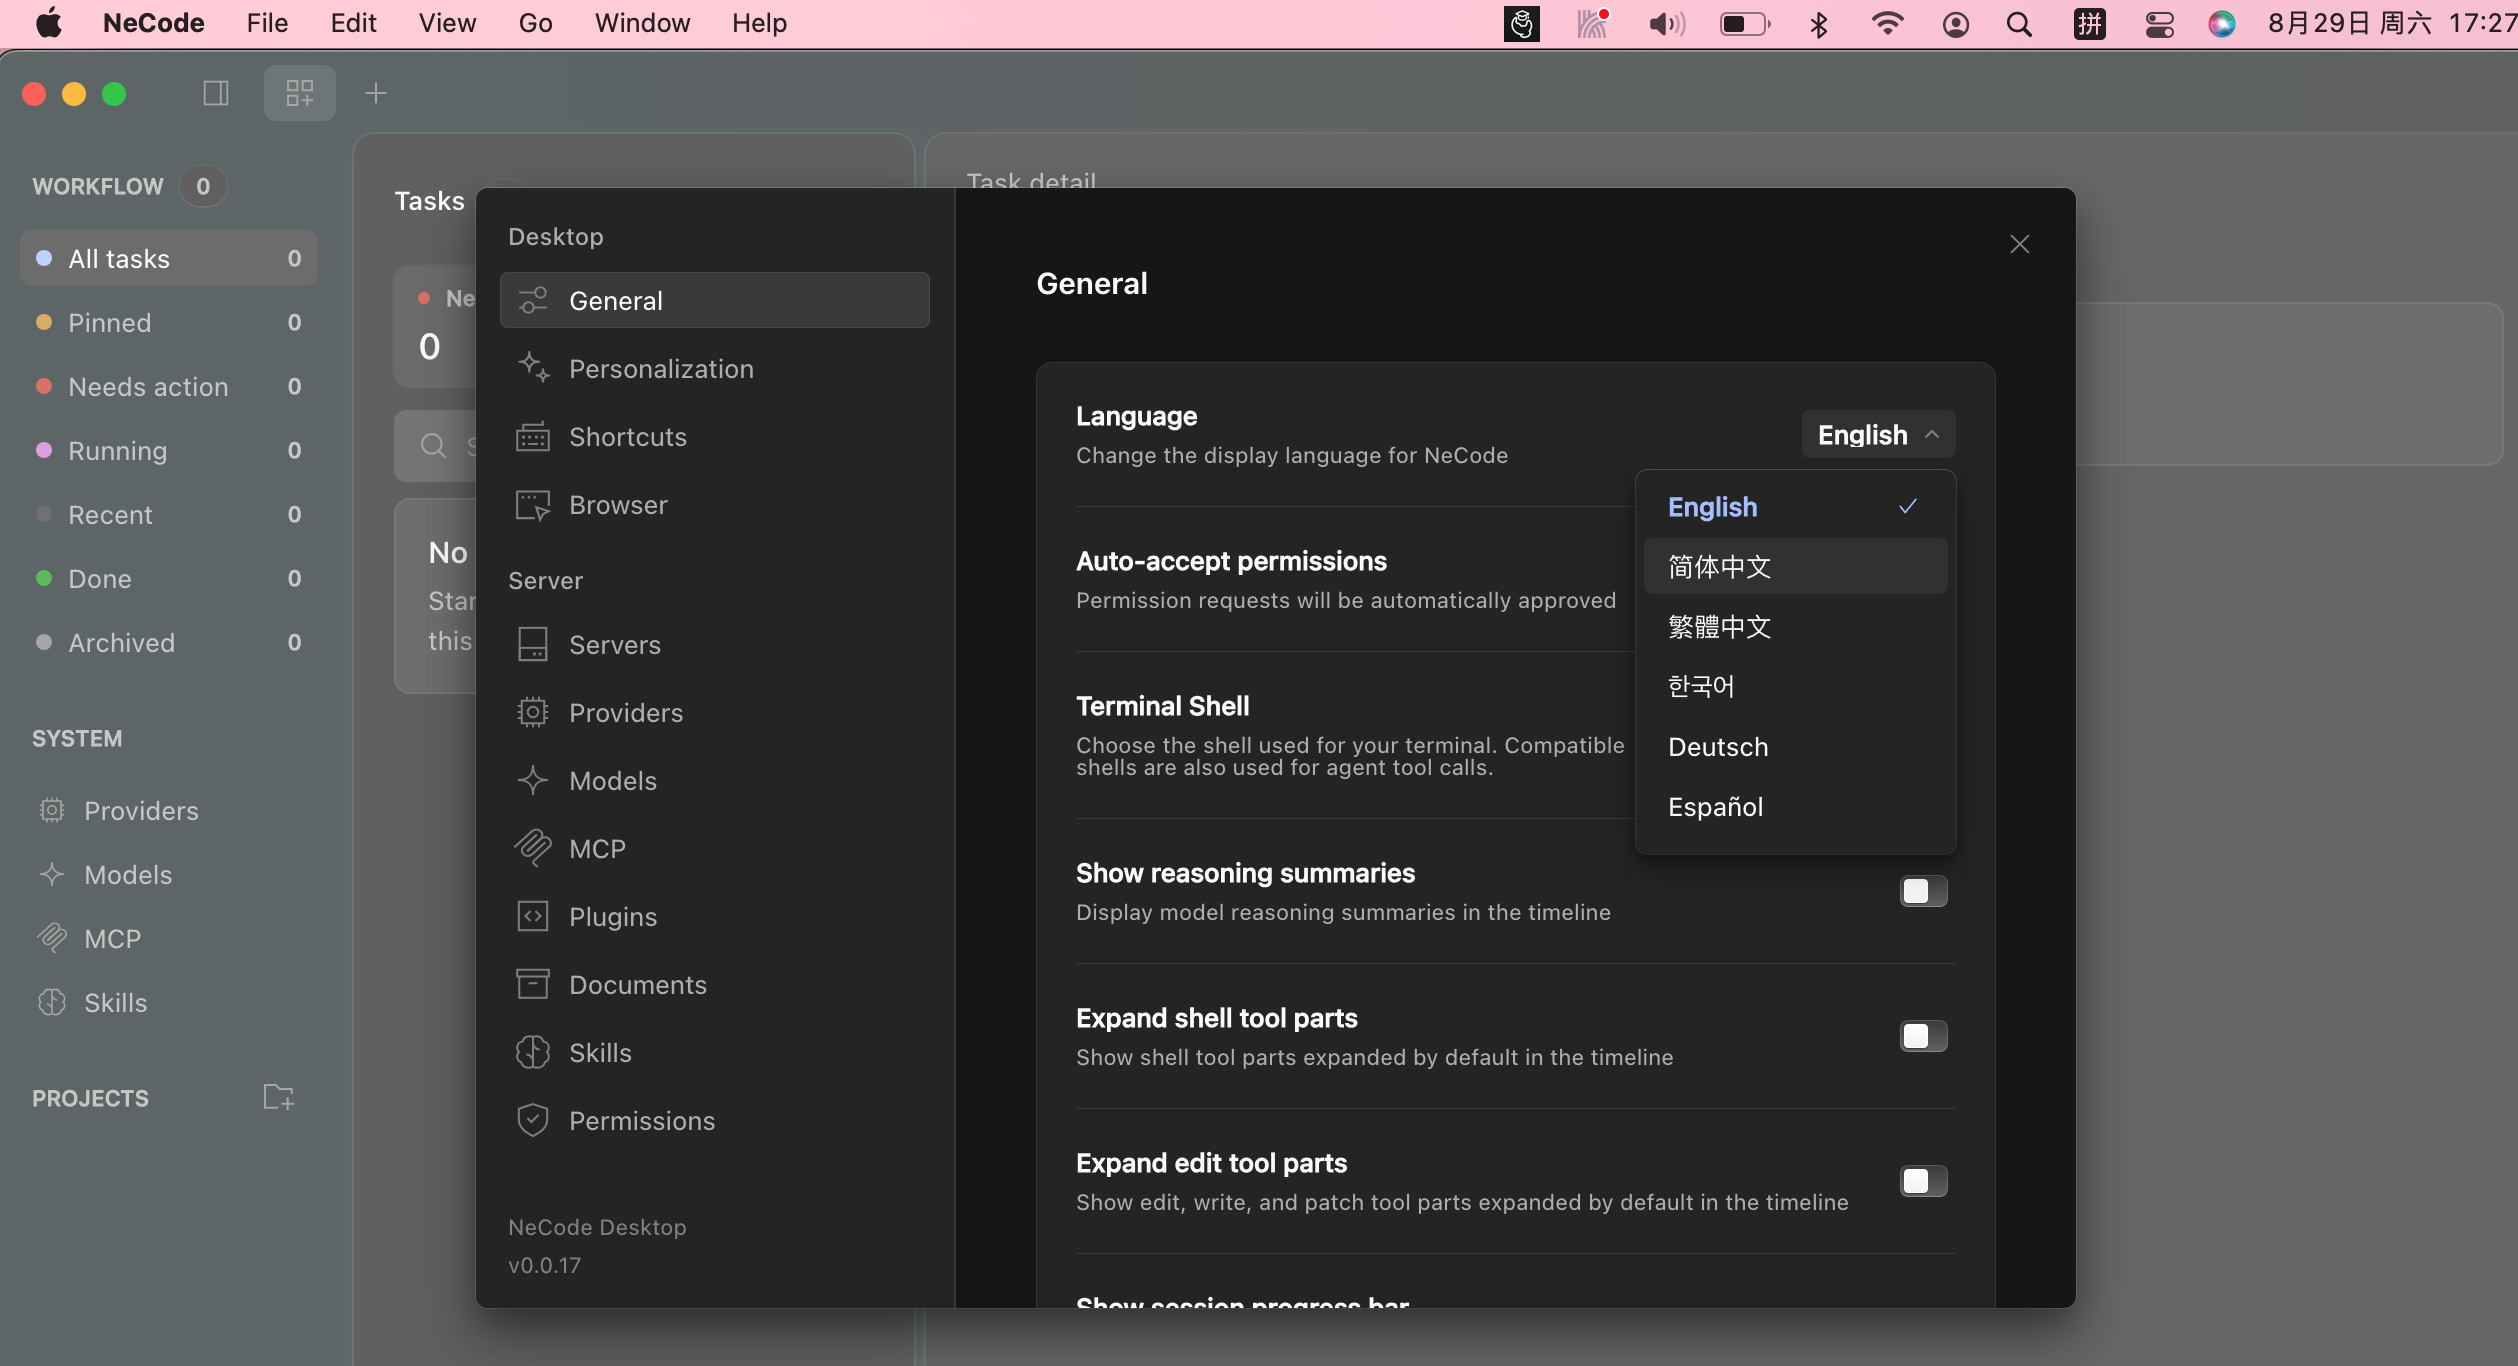
Task: Open the View menu
Action: 447,23
